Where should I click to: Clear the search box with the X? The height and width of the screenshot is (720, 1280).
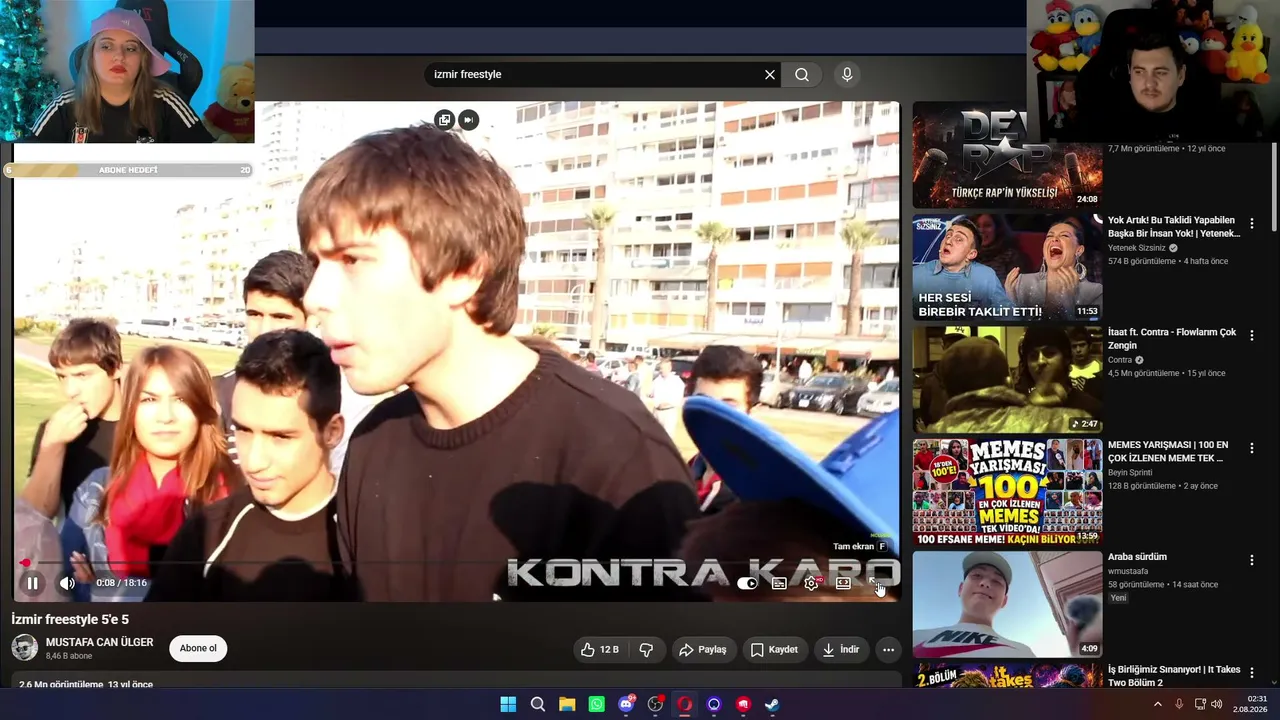coord(770,74)
